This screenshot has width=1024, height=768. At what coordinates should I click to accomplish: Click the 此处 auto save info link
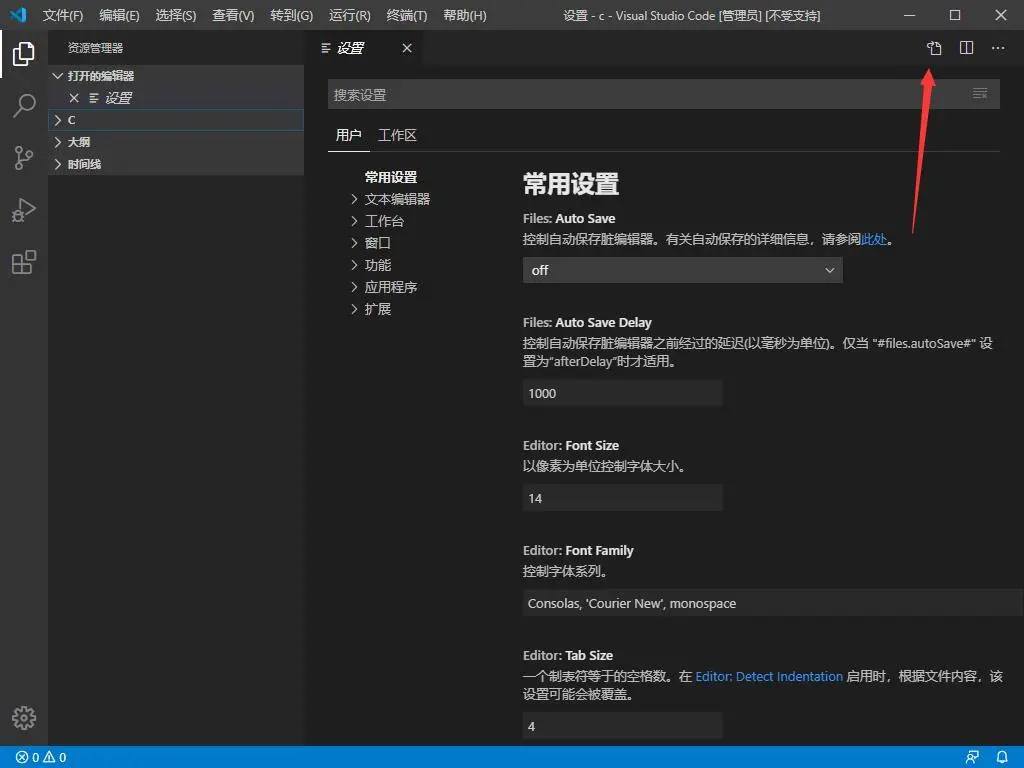874,240
